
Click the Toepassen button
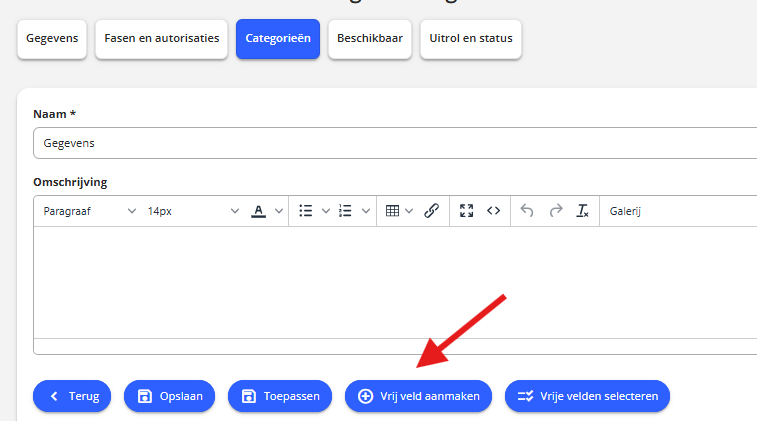tap(280, 396)
